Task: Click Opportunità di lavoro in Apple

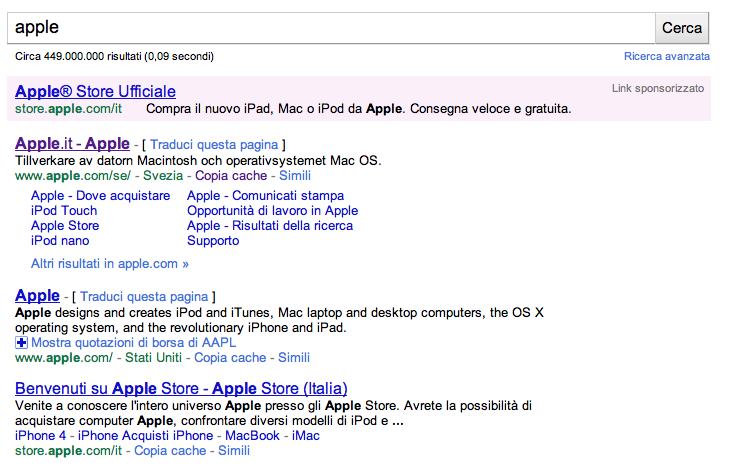Action: [x=272, y=211]
